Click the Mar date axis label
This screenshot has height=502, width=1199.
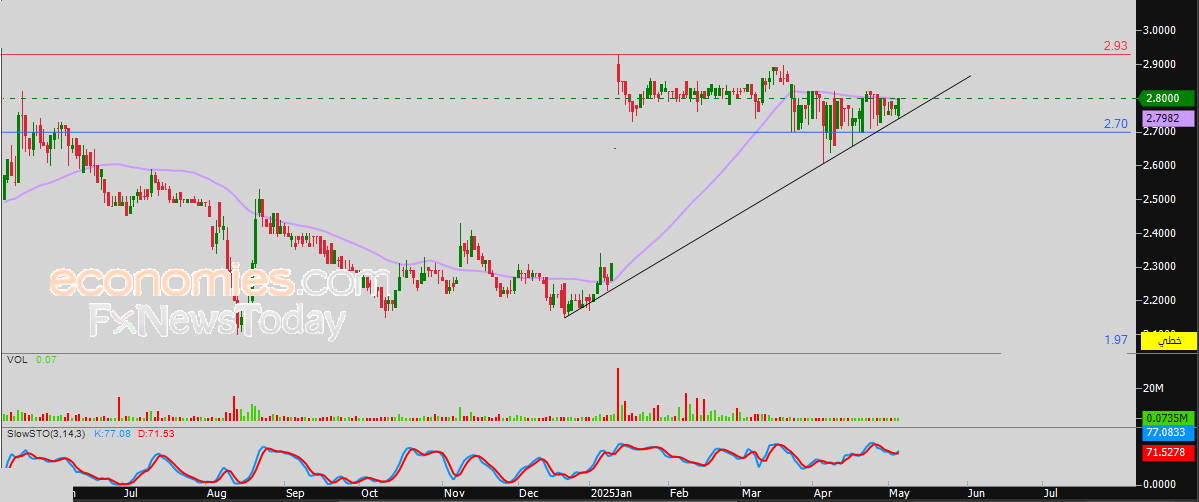point(750,495)
